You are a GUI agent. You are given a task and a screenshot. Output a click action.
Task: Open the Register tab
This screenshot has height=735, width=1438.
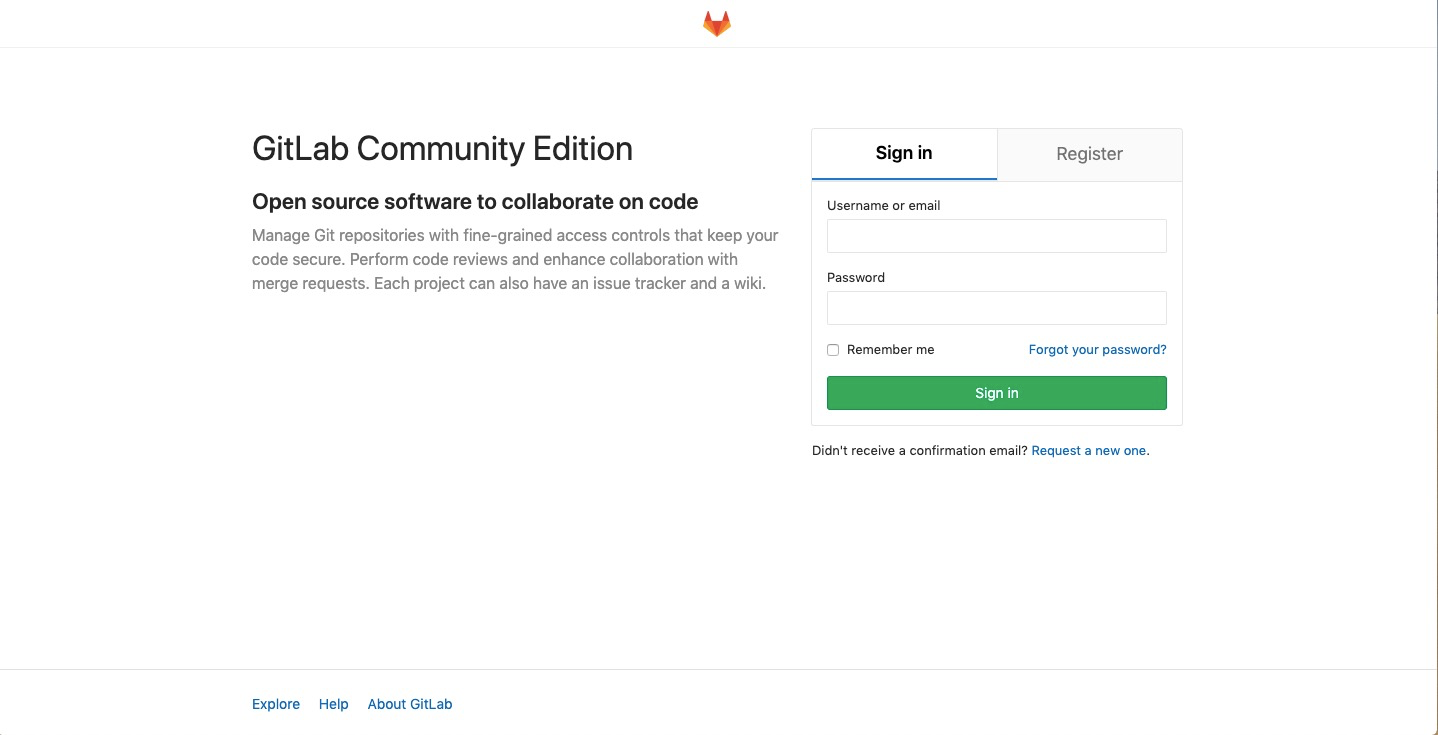[x=1089, y=154]
